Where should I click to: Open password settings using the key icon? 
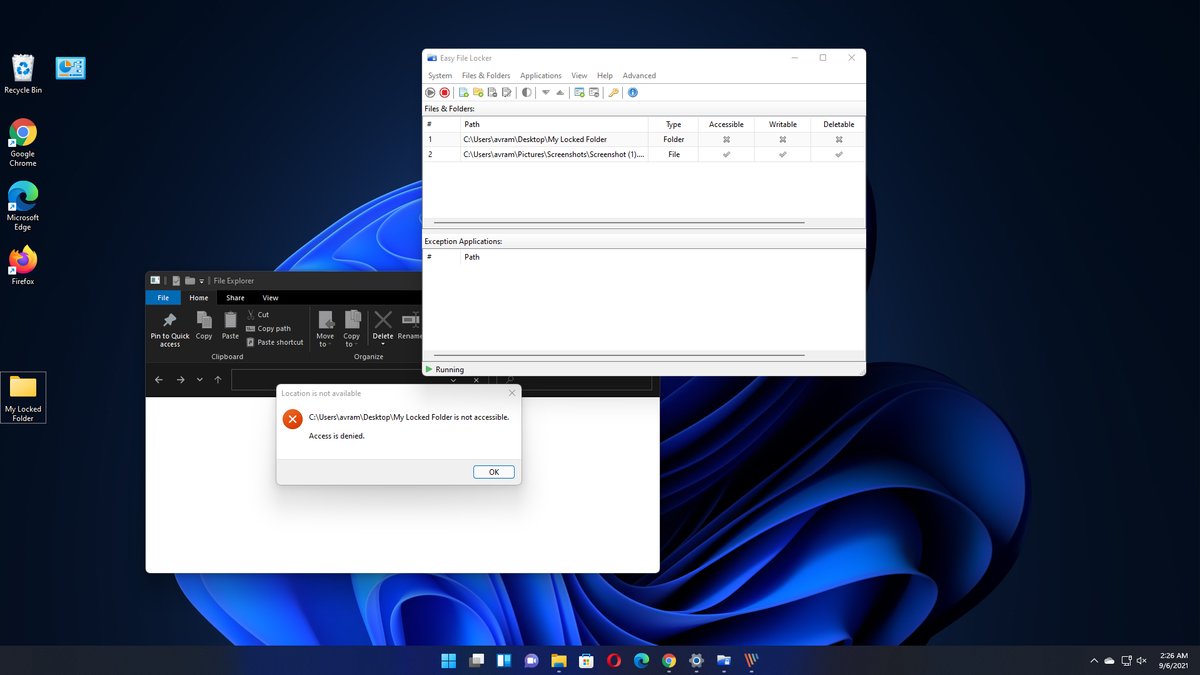[x=612, y=92]
